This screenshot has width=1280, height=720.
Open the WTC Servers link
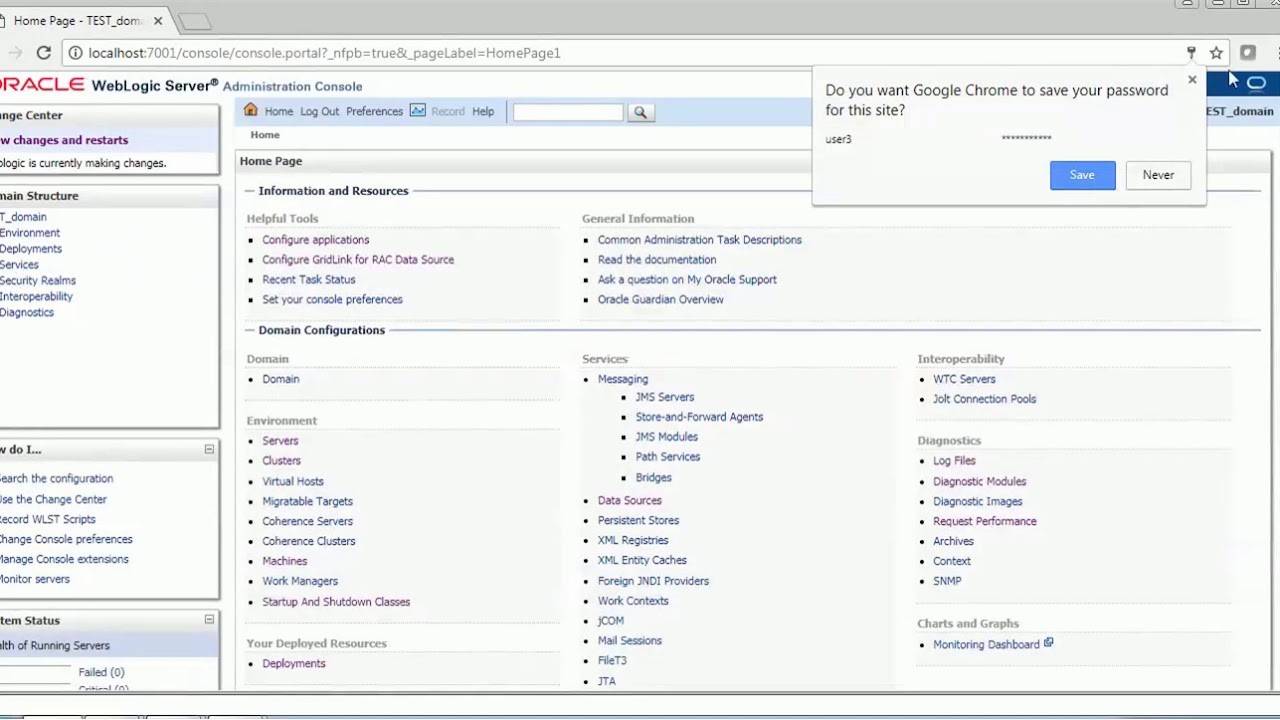click(964, 379)
